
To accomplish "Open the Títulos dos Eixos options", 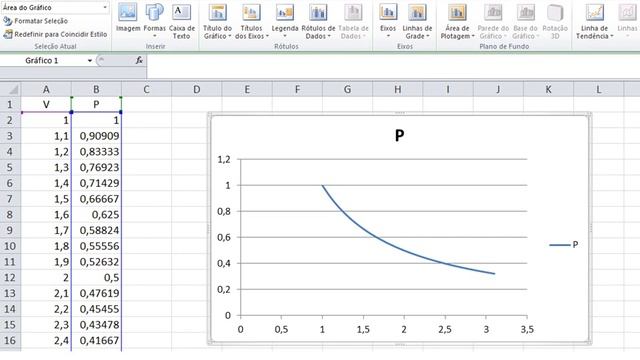I will 251,21.
